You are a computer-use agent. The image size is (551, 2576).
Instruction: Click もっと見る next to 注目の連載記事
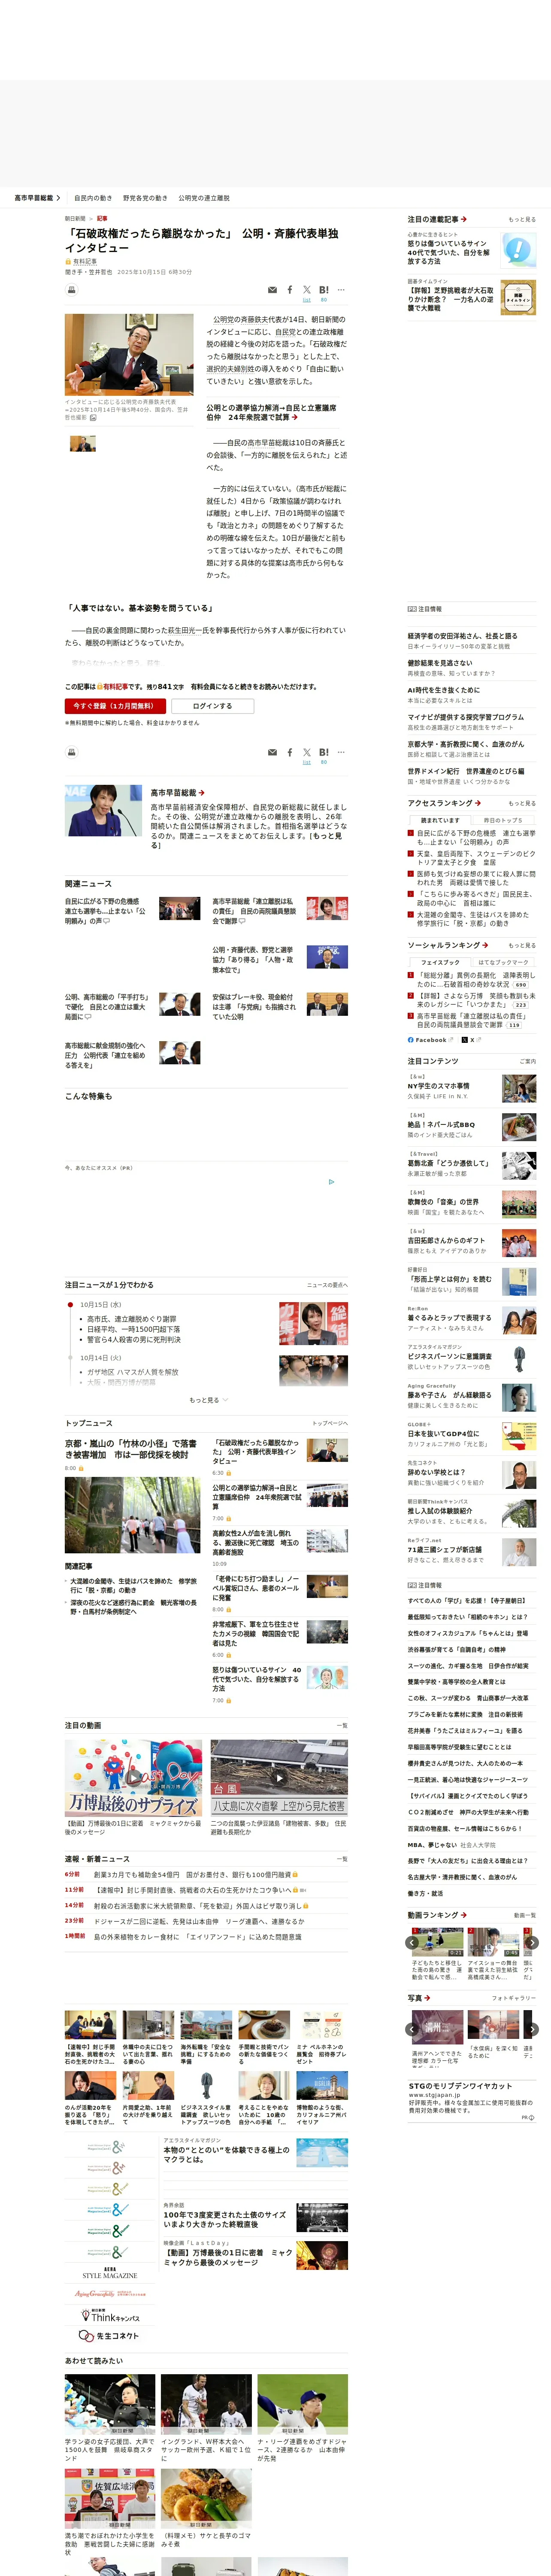coord(522,219)
